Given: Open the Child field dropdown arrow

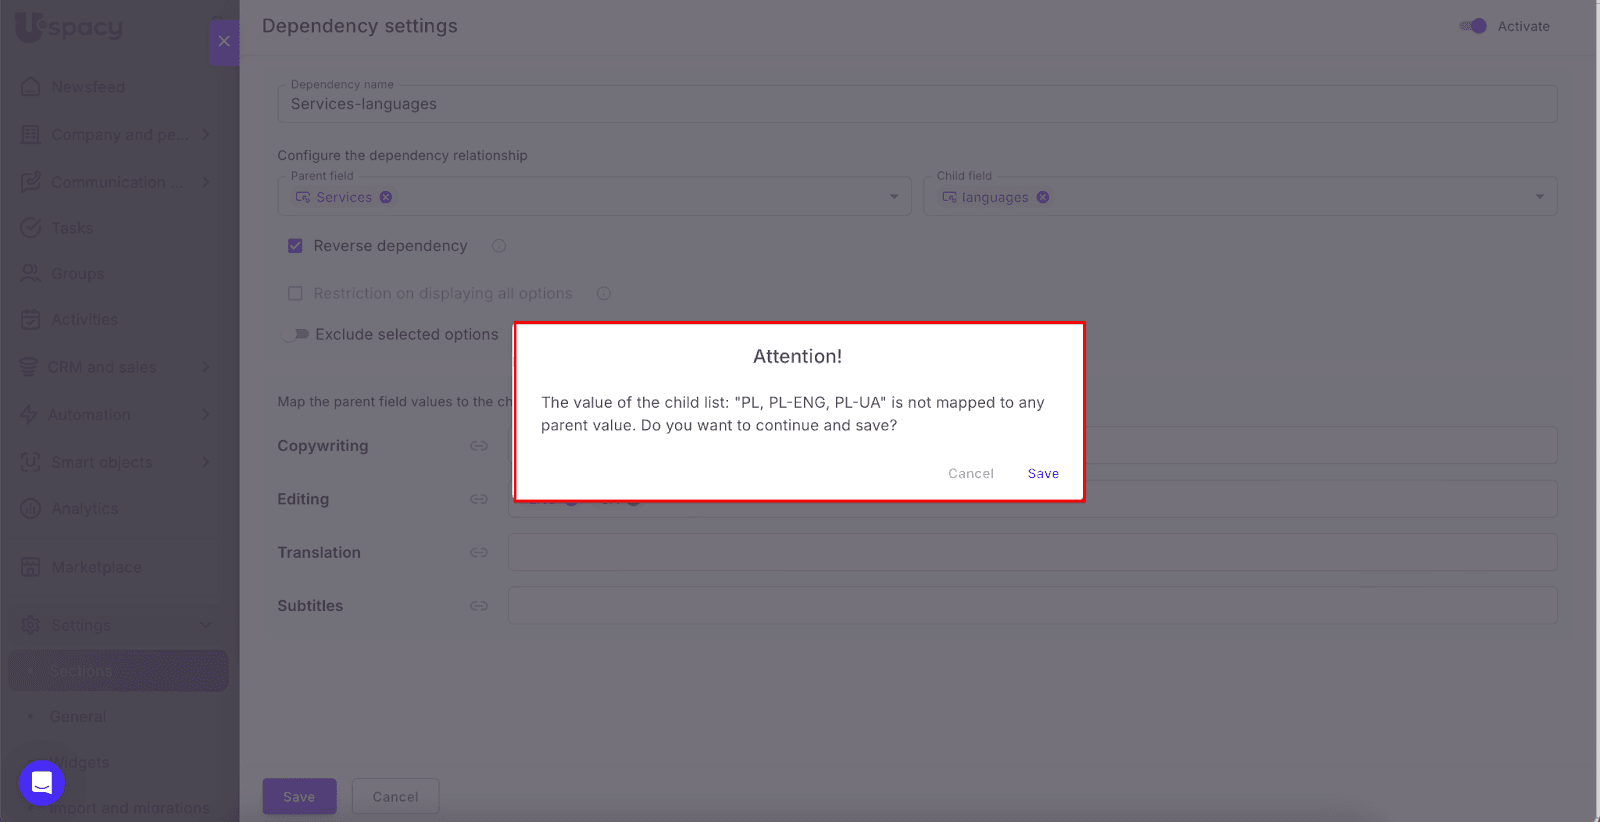Looking at the screenshot, I should coord(1540,197).
